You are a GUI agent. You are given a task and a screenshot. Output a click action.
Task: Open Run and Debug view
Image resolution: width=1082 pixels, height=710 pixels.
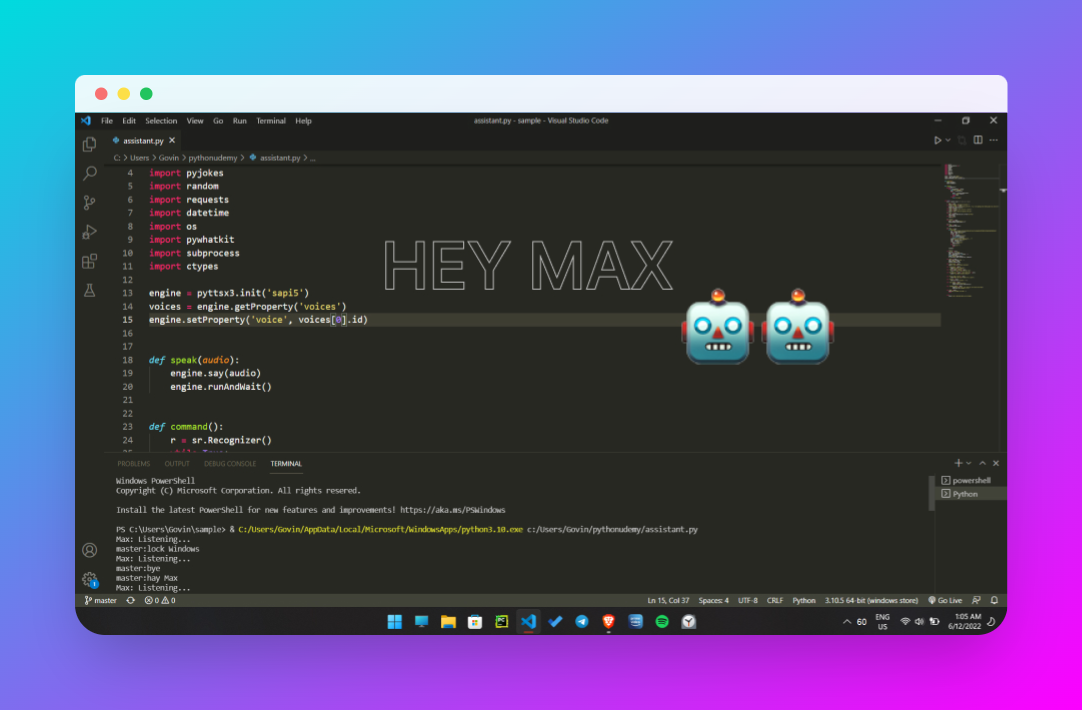click(x=90, y=232)
